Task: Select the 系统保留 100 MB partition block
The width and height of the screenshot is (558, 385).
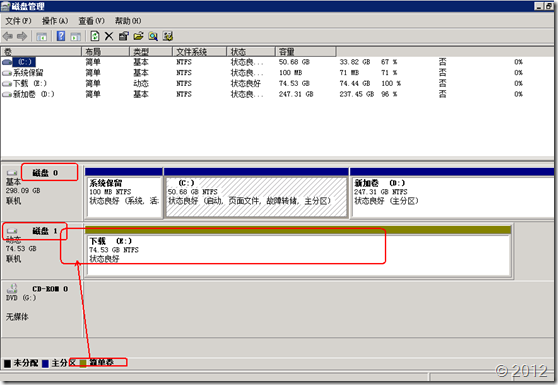Action: point(124,193)
